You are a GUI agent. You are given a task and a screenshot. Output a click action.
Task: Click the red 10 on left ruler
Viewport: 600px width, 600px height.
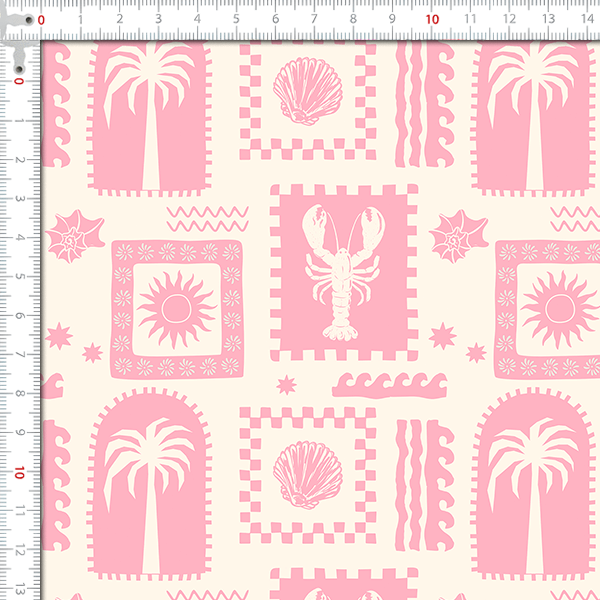point(18,472)
